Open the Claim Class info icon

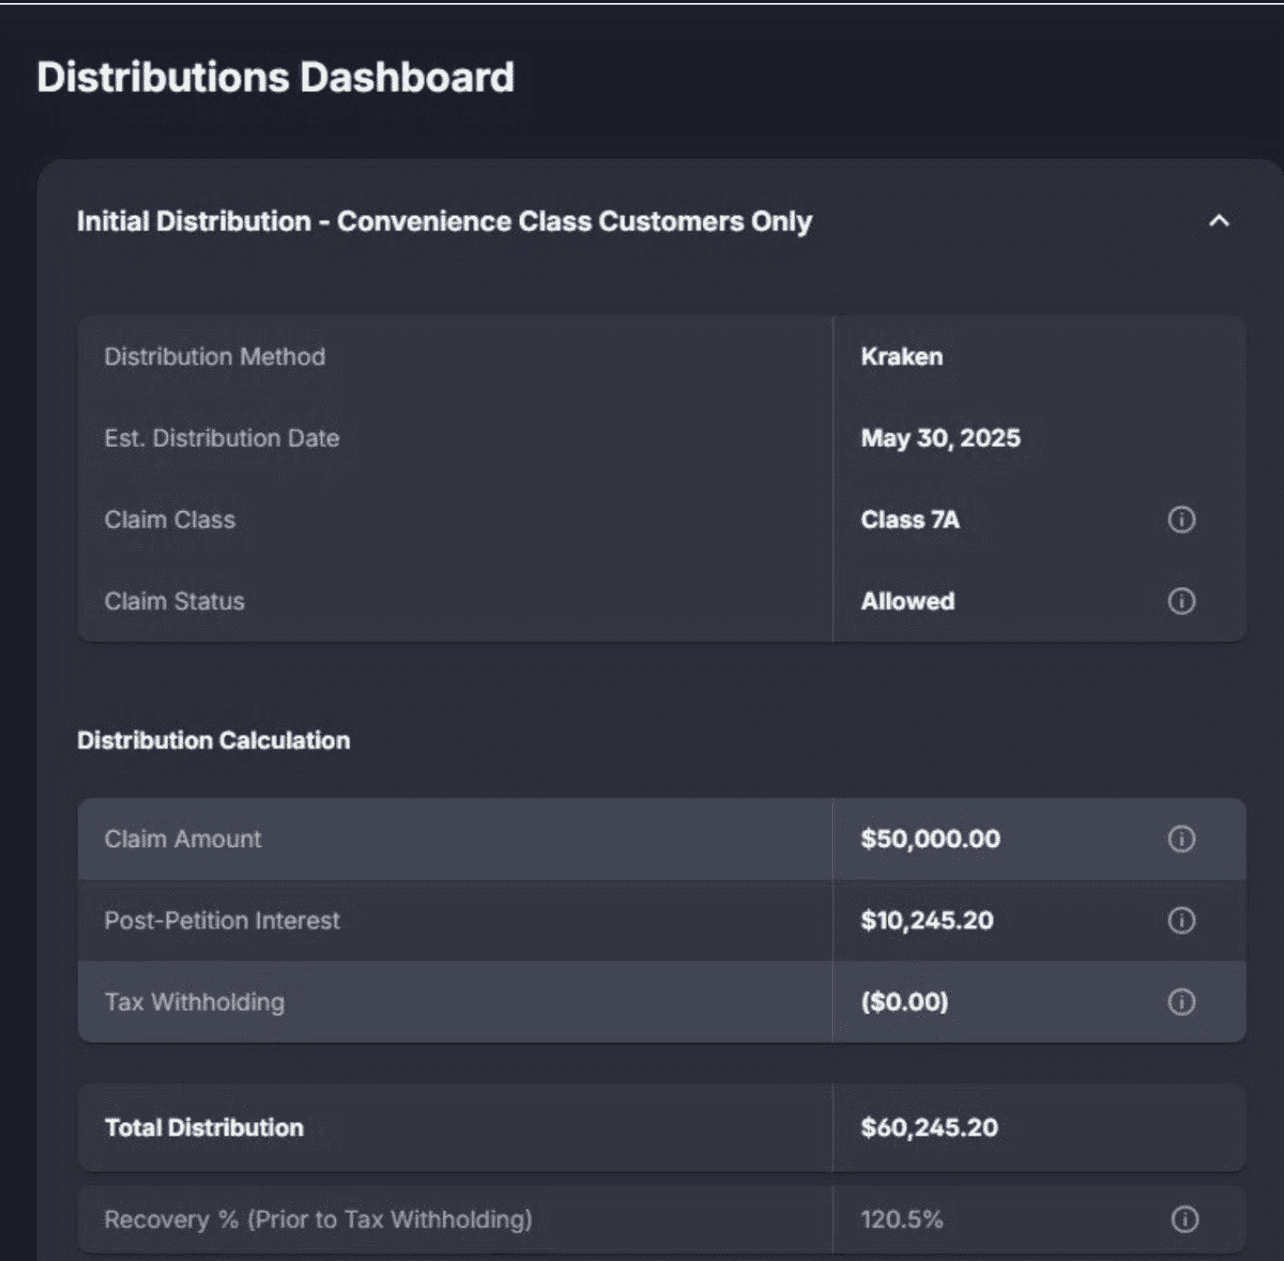tap(1181, 520)
